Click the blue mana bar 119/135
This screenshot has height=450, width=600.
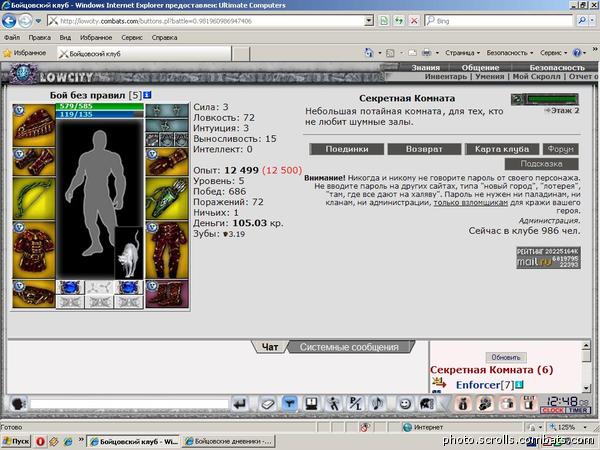pos(99,114)
